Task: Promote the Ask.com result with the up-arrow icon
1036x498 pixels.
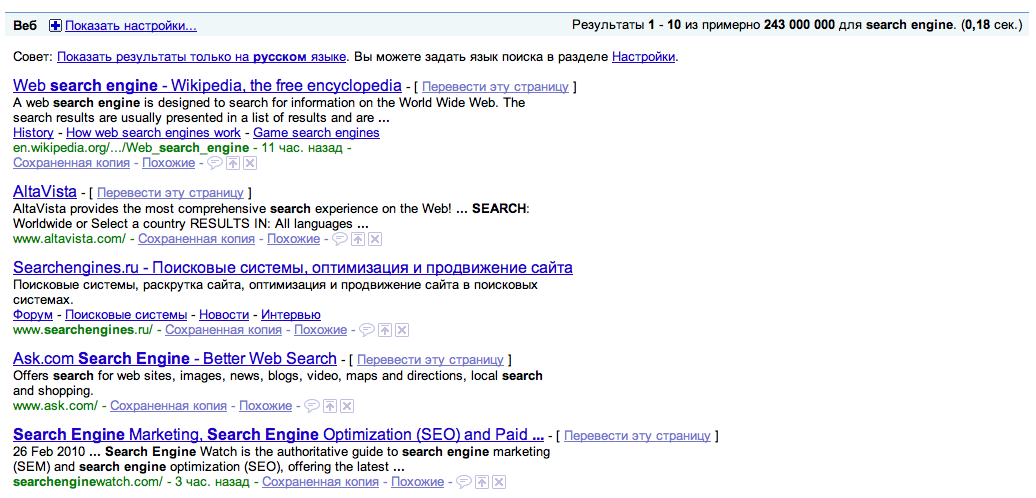Action: (330, 406)
